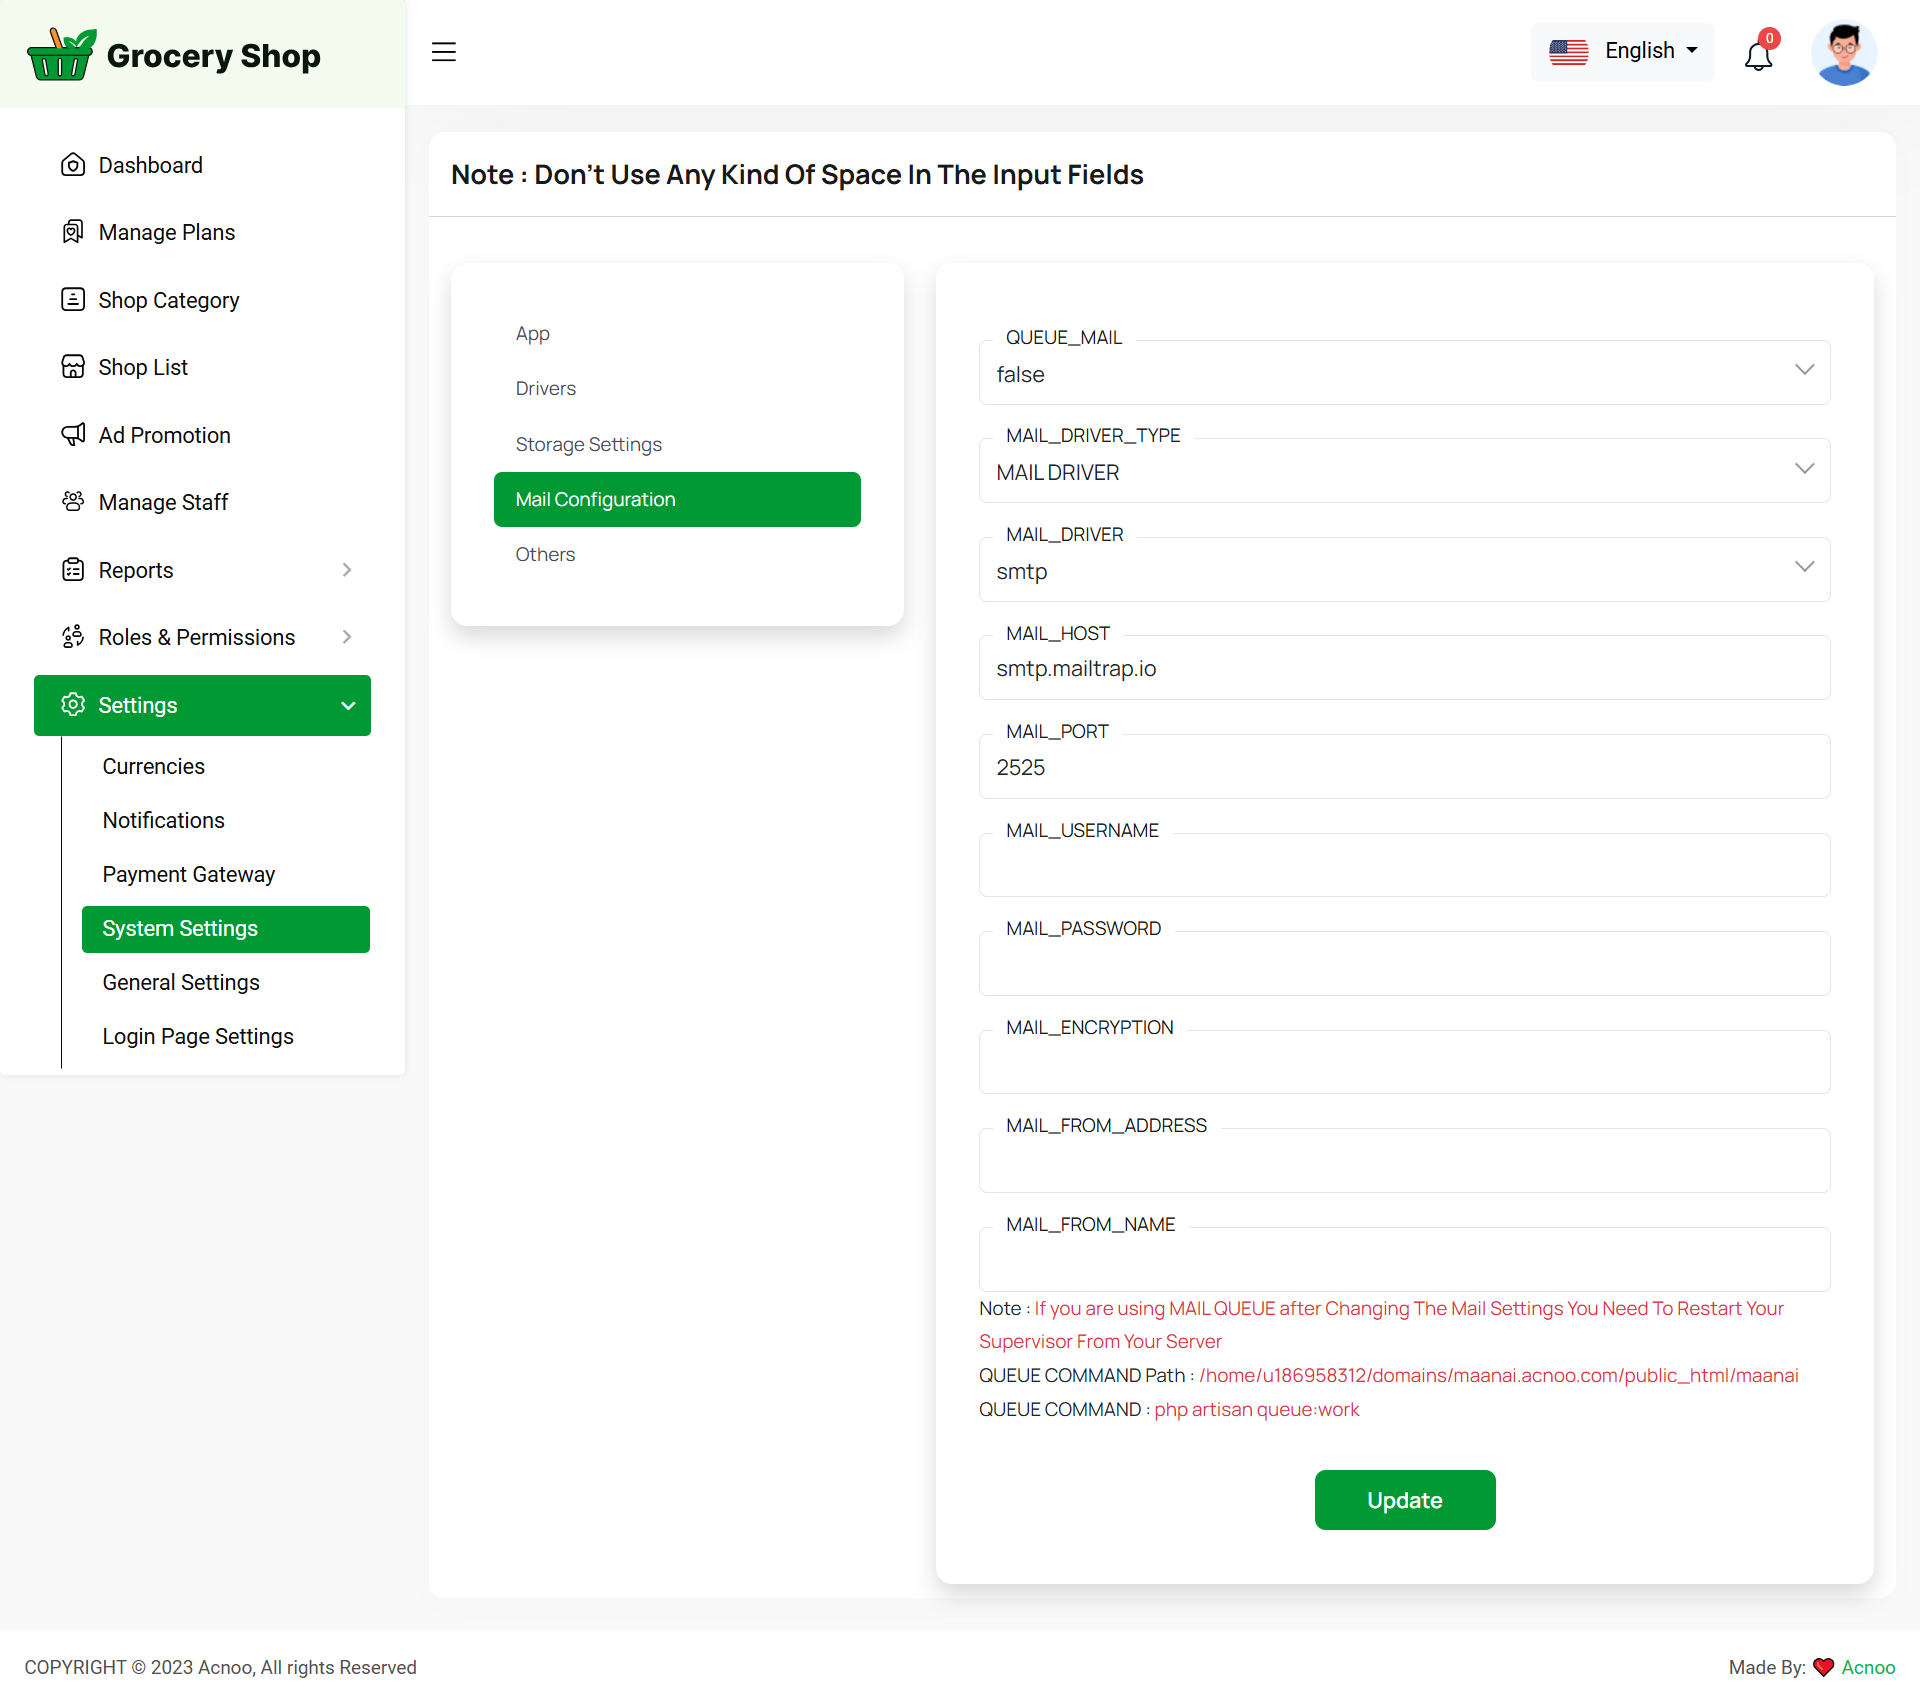The width and height of the screenshot is (1920, 1706).
Task: Click into the MAIL_USERNAME input field
Action: click(1404, 866)
